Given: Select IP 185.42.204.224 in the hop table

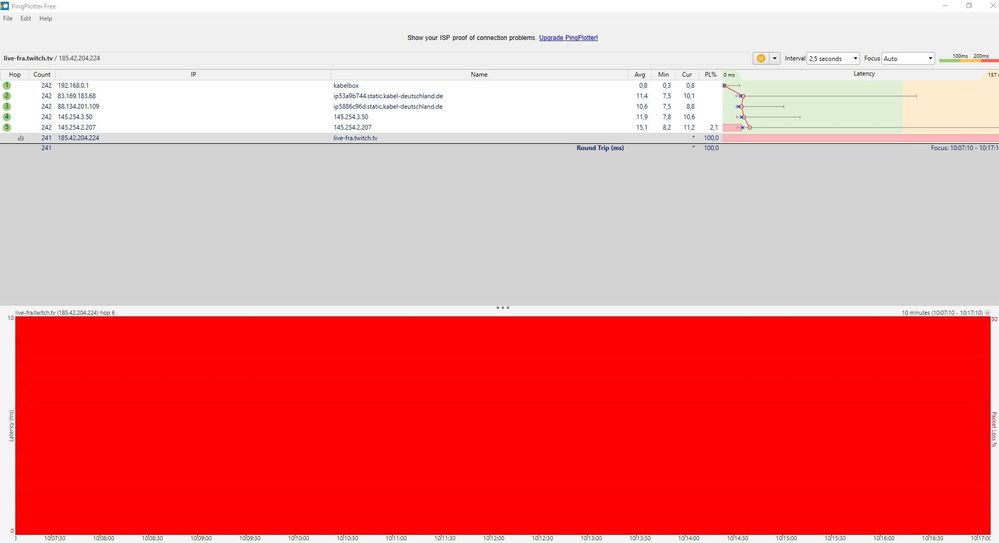Looking at the screenshot, I should [x=78, y=138].
